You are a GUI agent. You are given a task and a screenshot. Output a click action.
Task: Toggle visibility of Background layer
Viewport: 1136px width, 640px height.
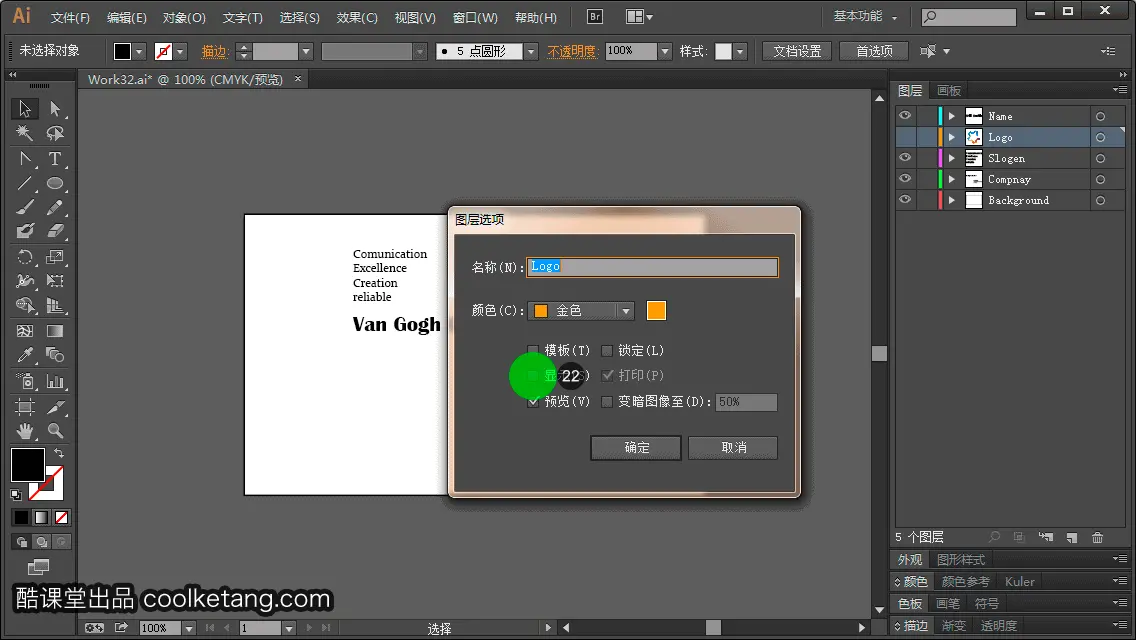pos(905,200)
